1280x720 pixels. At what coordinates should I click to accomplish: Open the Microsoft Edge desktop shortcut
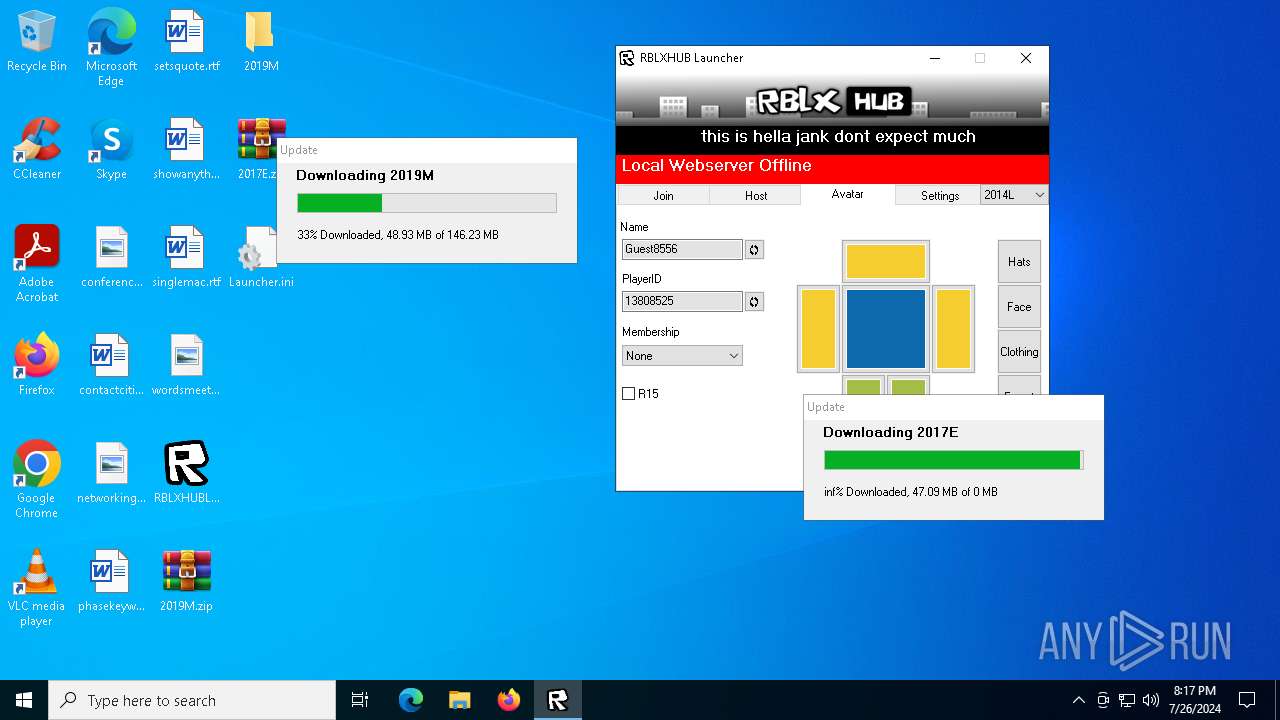click(x=111, y=47)
